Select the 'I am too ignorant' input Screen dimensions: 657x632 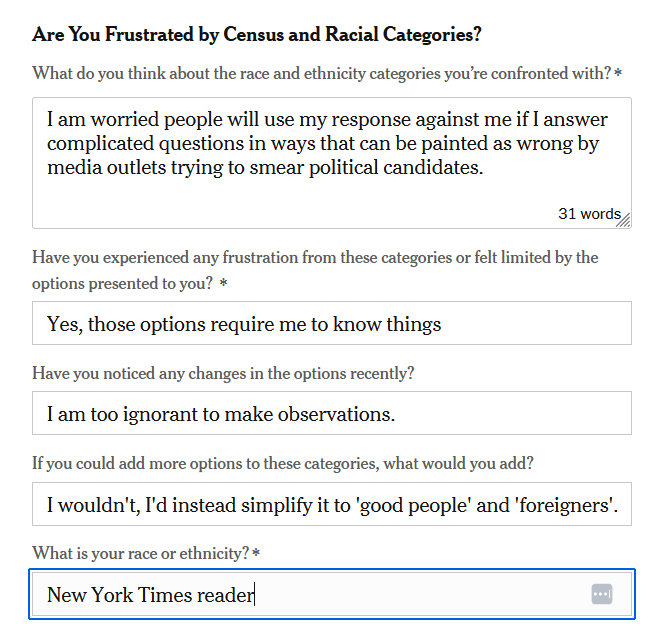(x=330, y=414)
